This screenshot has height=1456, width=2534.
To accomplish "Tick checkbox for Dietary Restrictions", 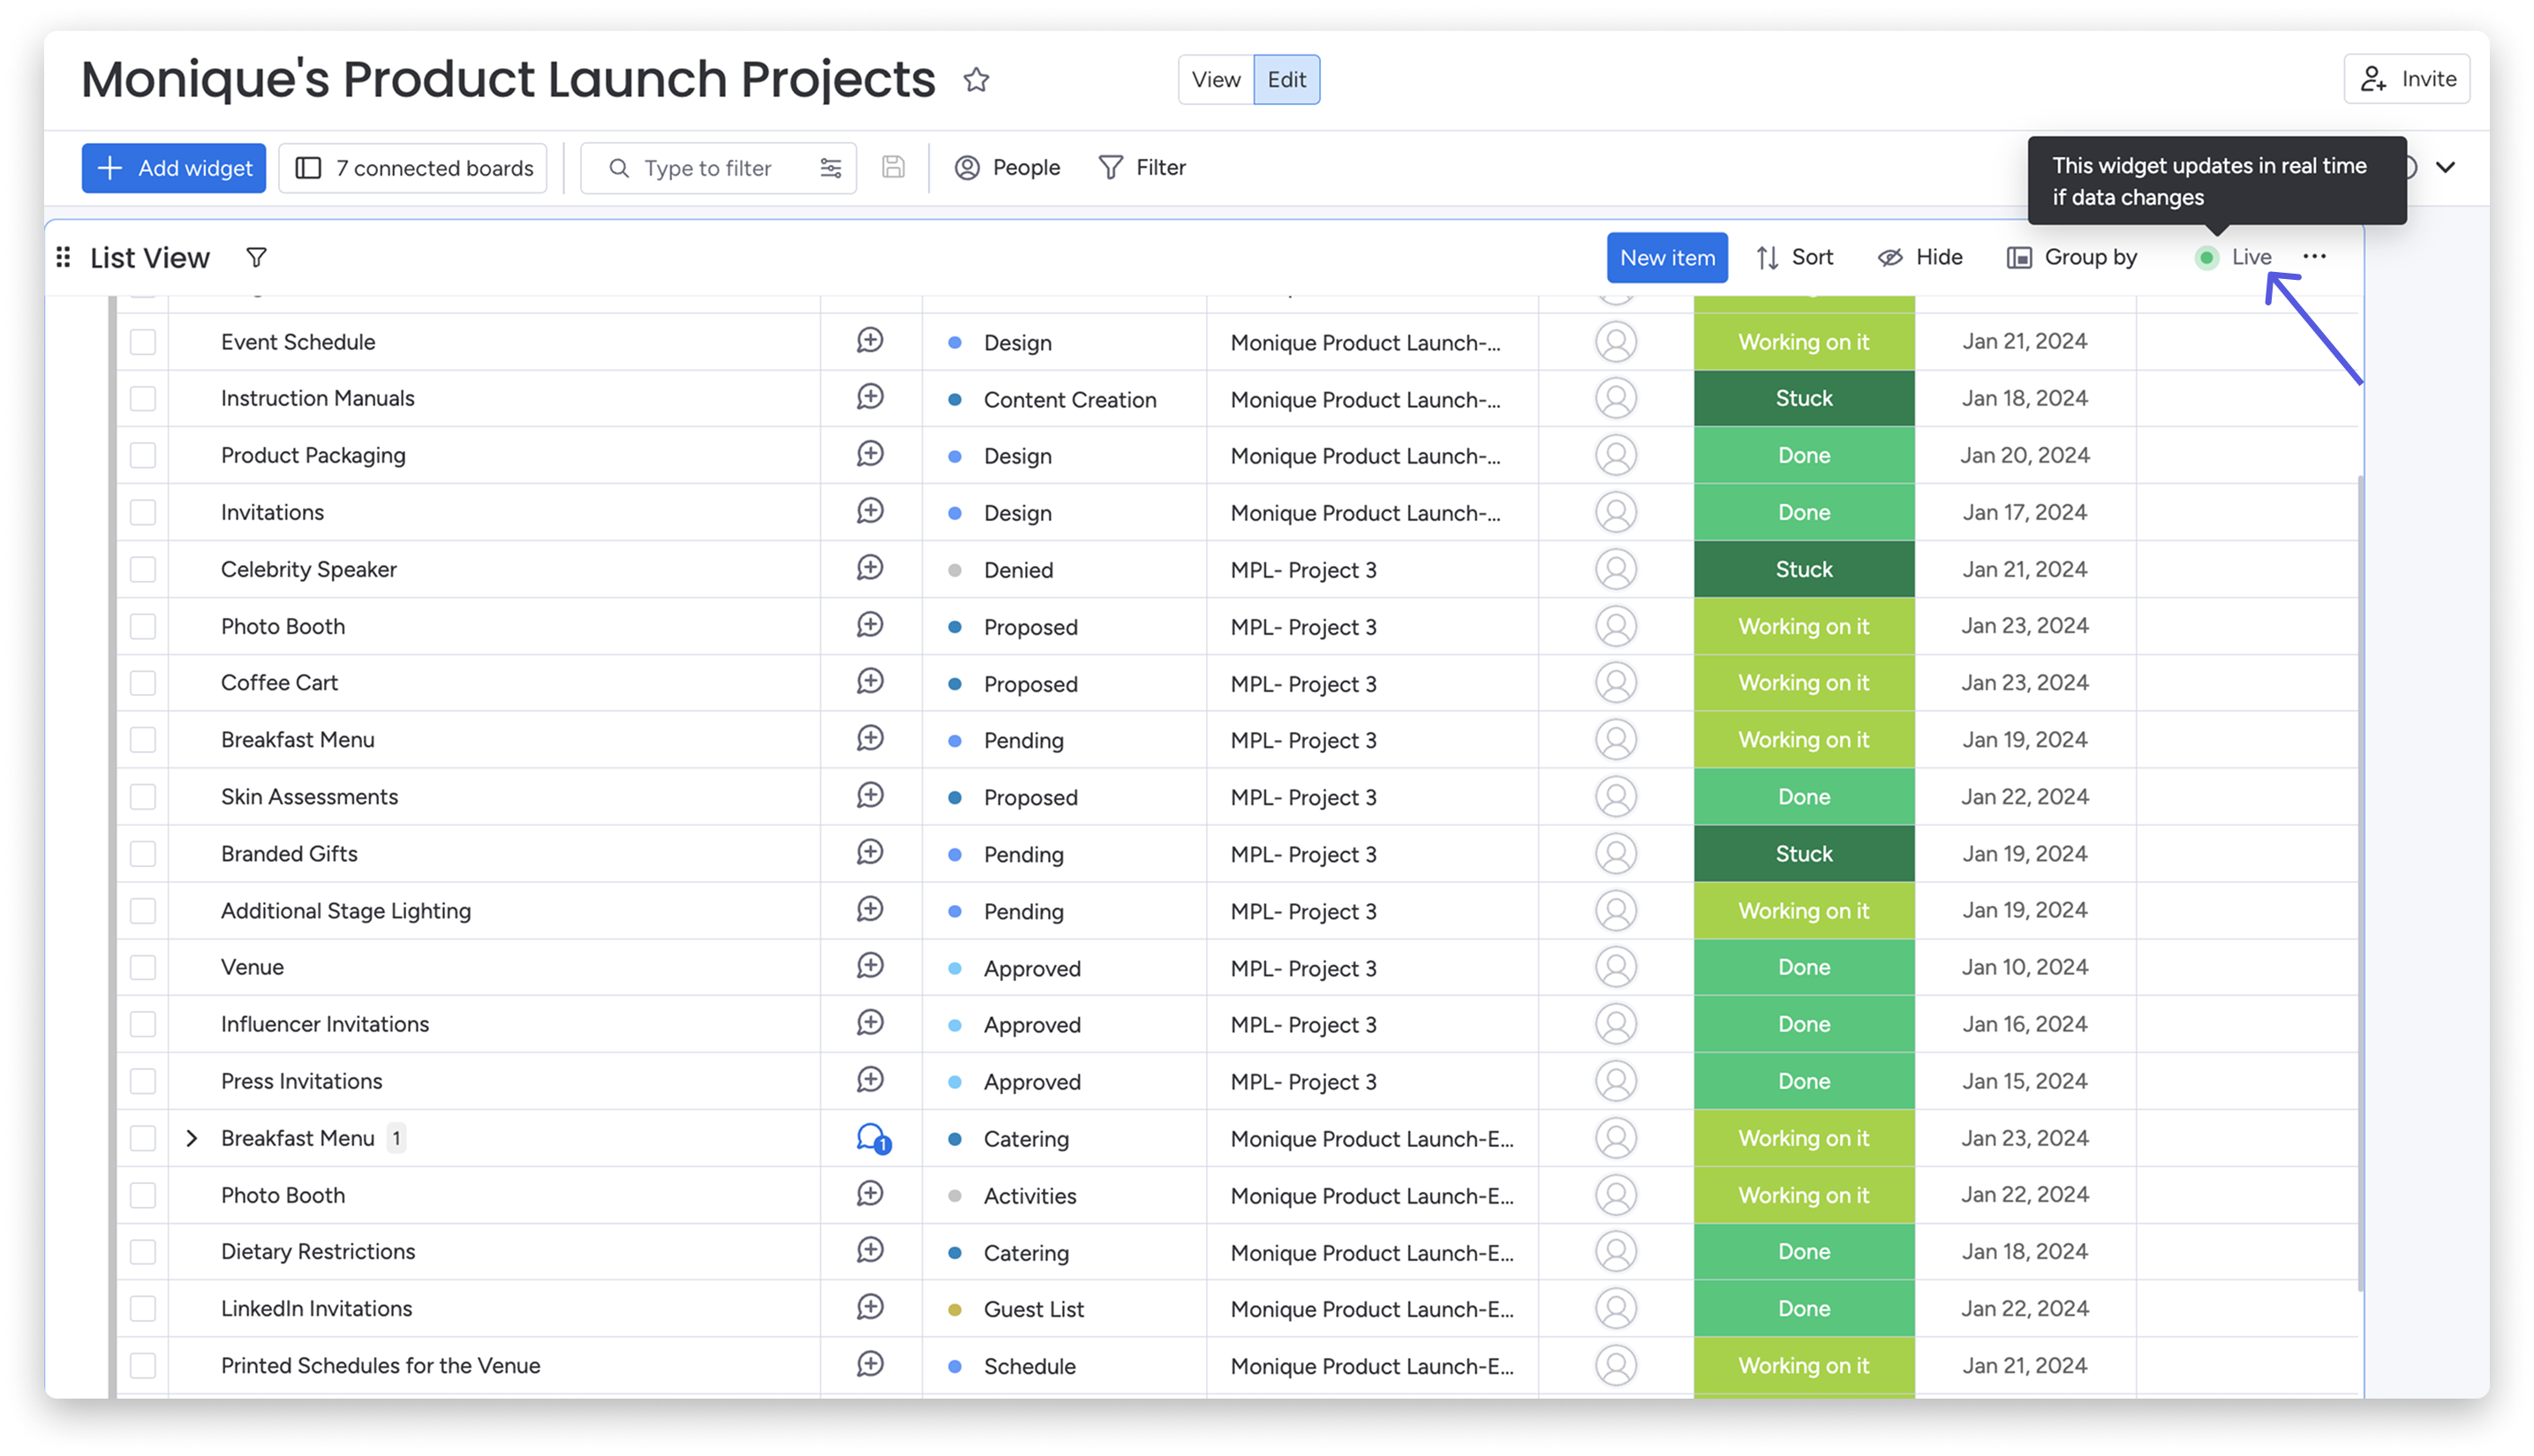I will pos(143,1252).
